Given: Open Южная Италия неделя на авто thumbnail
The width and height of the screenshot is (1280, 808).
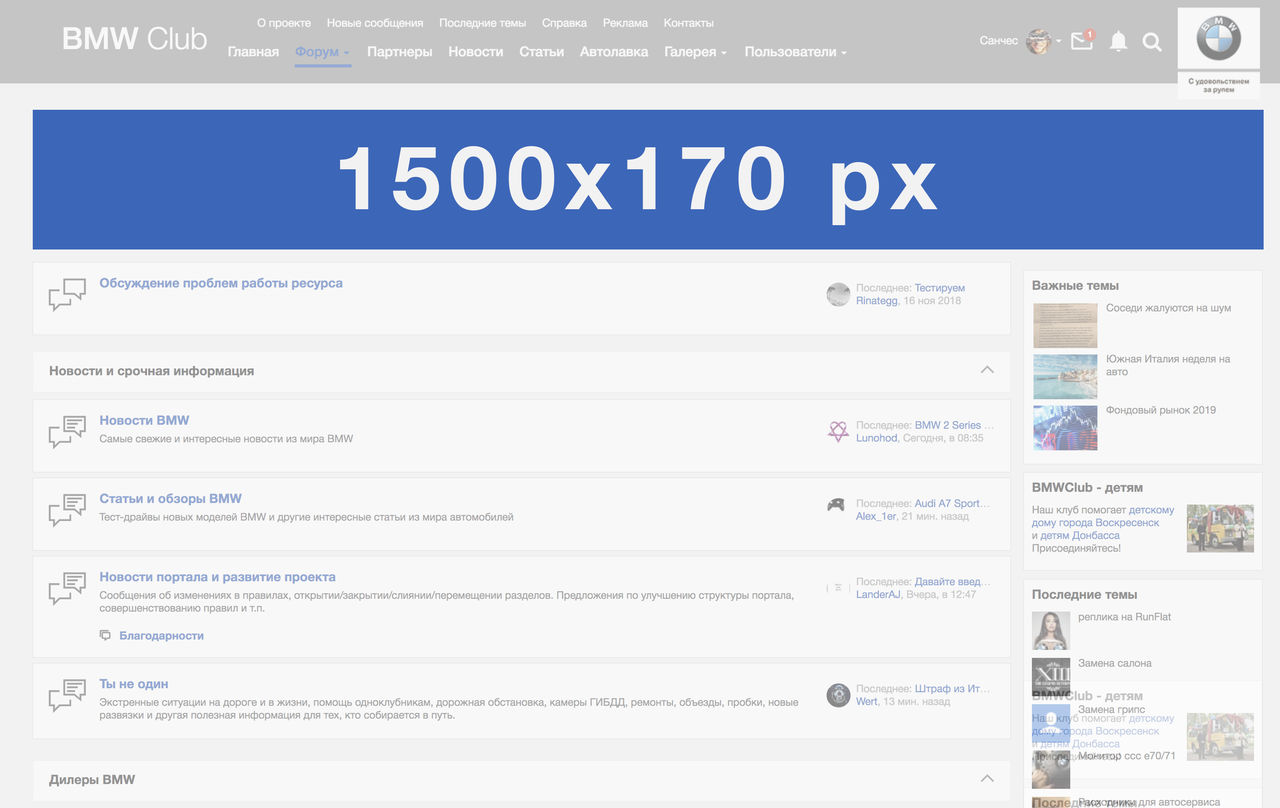Looking at the screenshot, I should pyautogui.click(x=1065, y=377).
